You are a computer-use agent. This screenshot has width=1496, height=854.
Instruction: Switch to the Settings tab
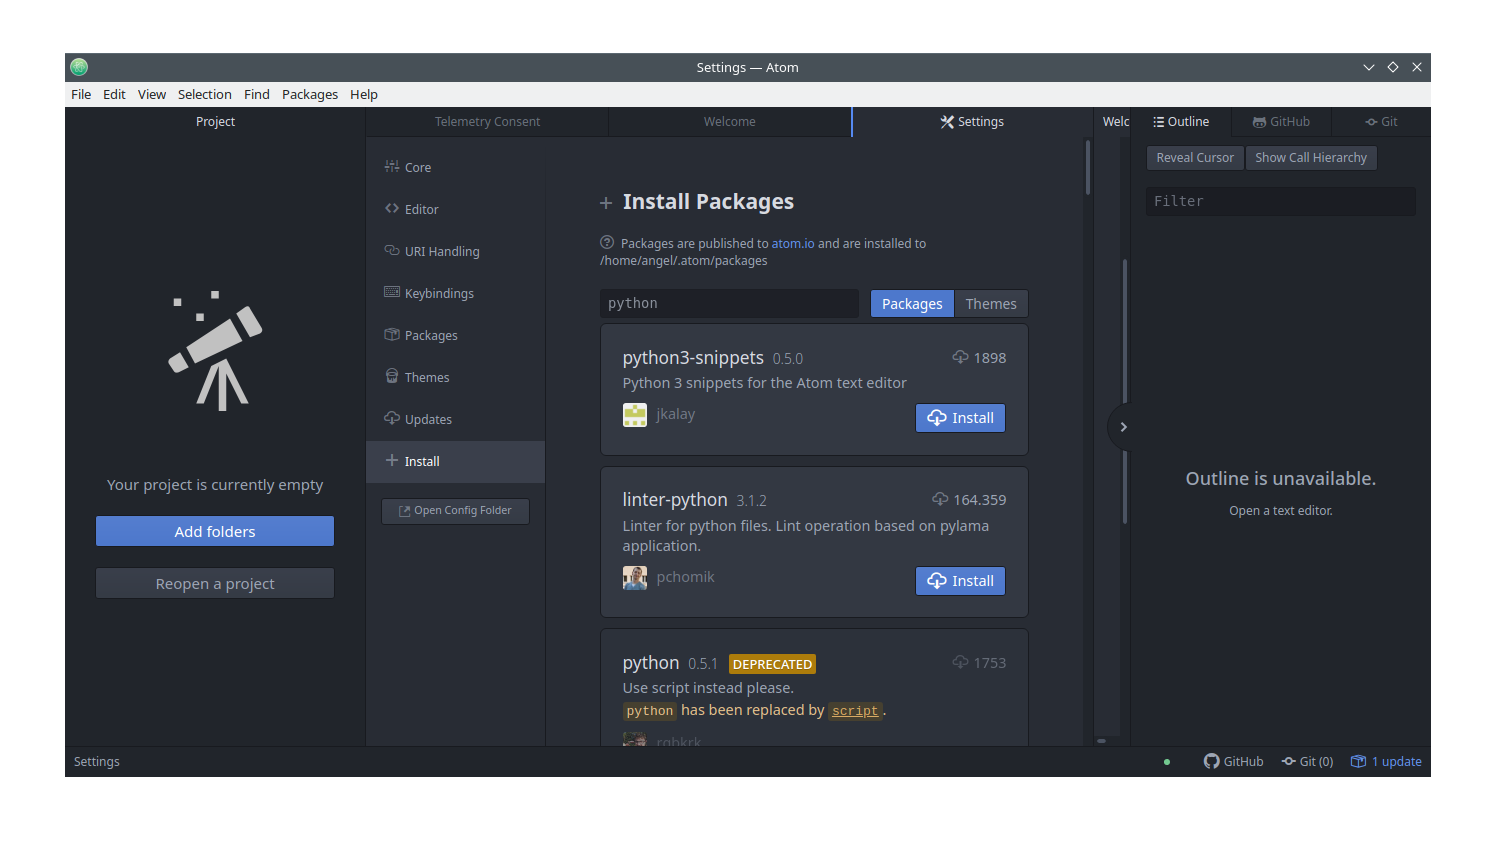tap(972, 122)
